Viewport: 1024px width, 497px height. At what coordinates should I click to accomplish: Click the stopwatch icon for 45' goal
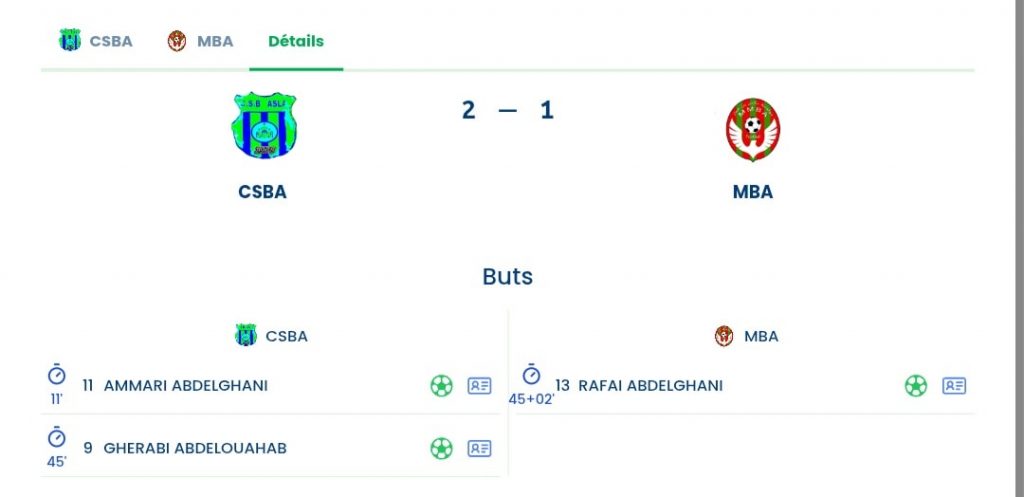tap(57, 438)
